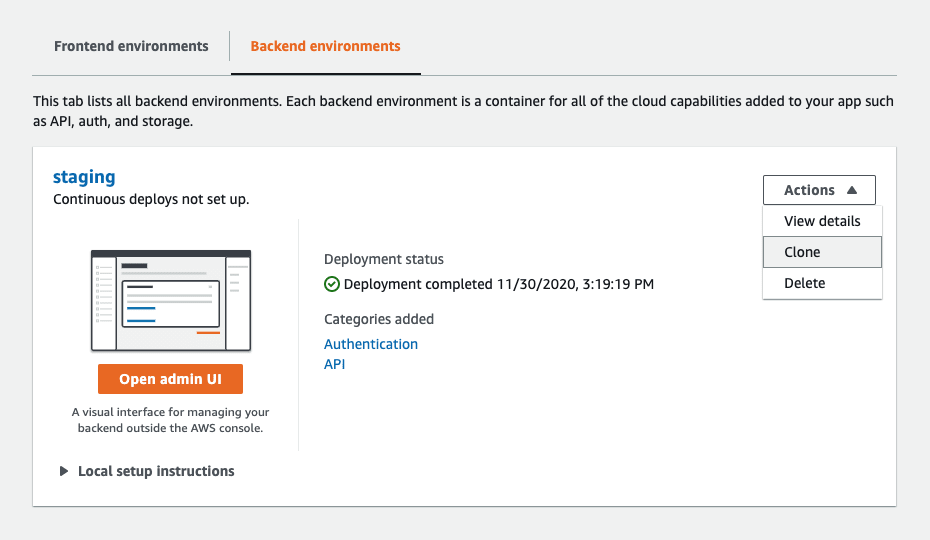Click the orange Open admin UI button

pos(170,379)
